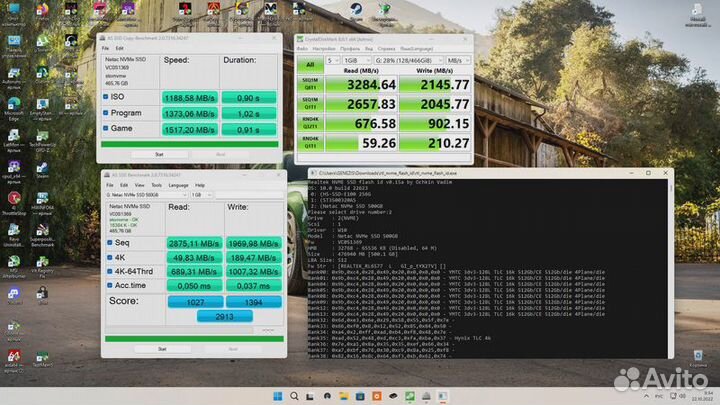The width and height of the screenshot is (720, 405).
Task: Run the RND4K Q32T1 test button
Action: 310,123
